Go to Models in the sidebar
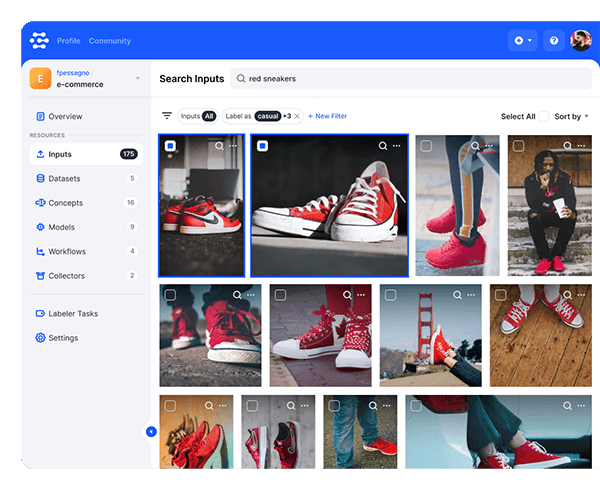Screen dimensions: 600x490 pyautogui.click(x=61, y=227)
